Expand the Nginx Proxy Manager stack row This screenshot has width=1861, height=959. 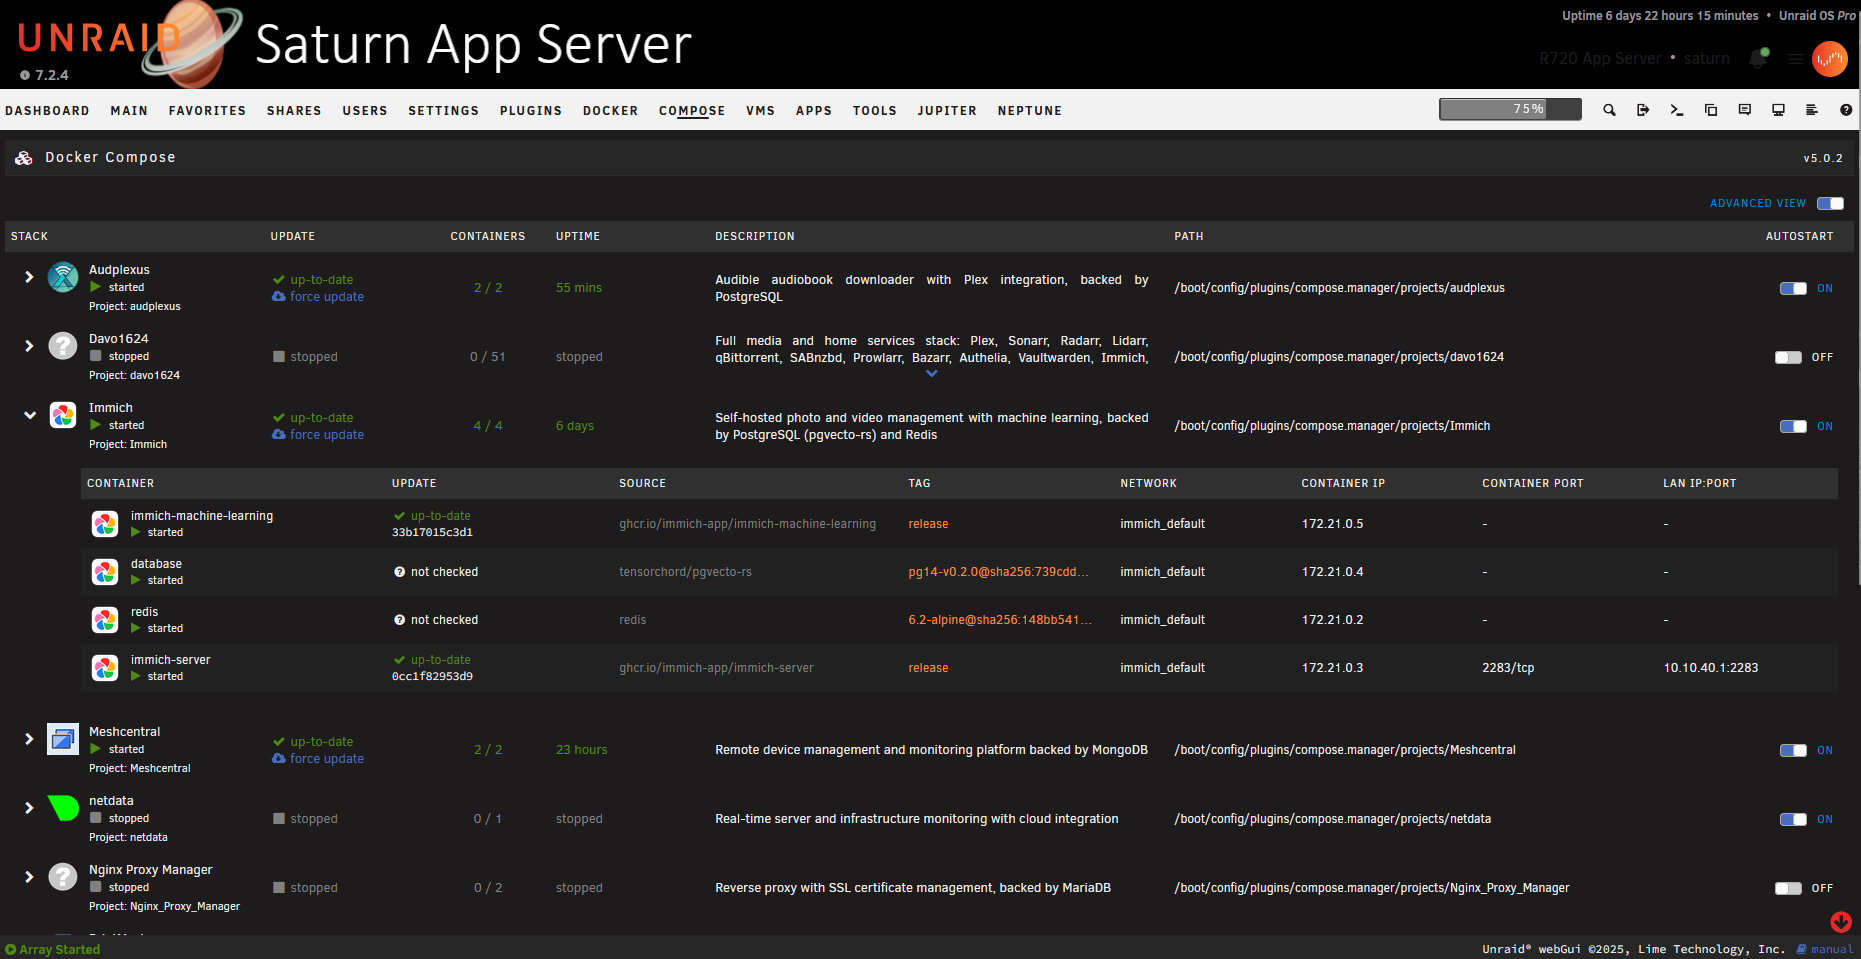pos(29,877)
